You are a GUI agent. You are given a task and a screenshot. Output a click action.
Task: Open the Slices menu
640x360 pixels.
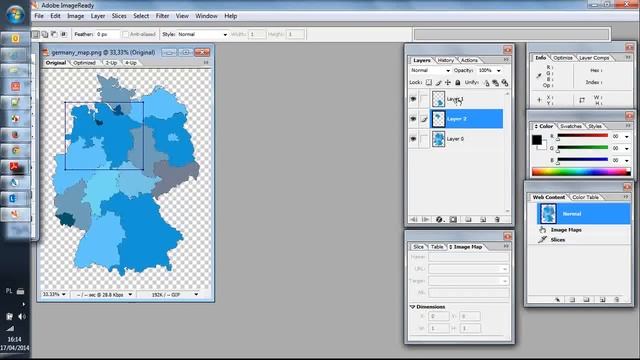click(119, 16)
